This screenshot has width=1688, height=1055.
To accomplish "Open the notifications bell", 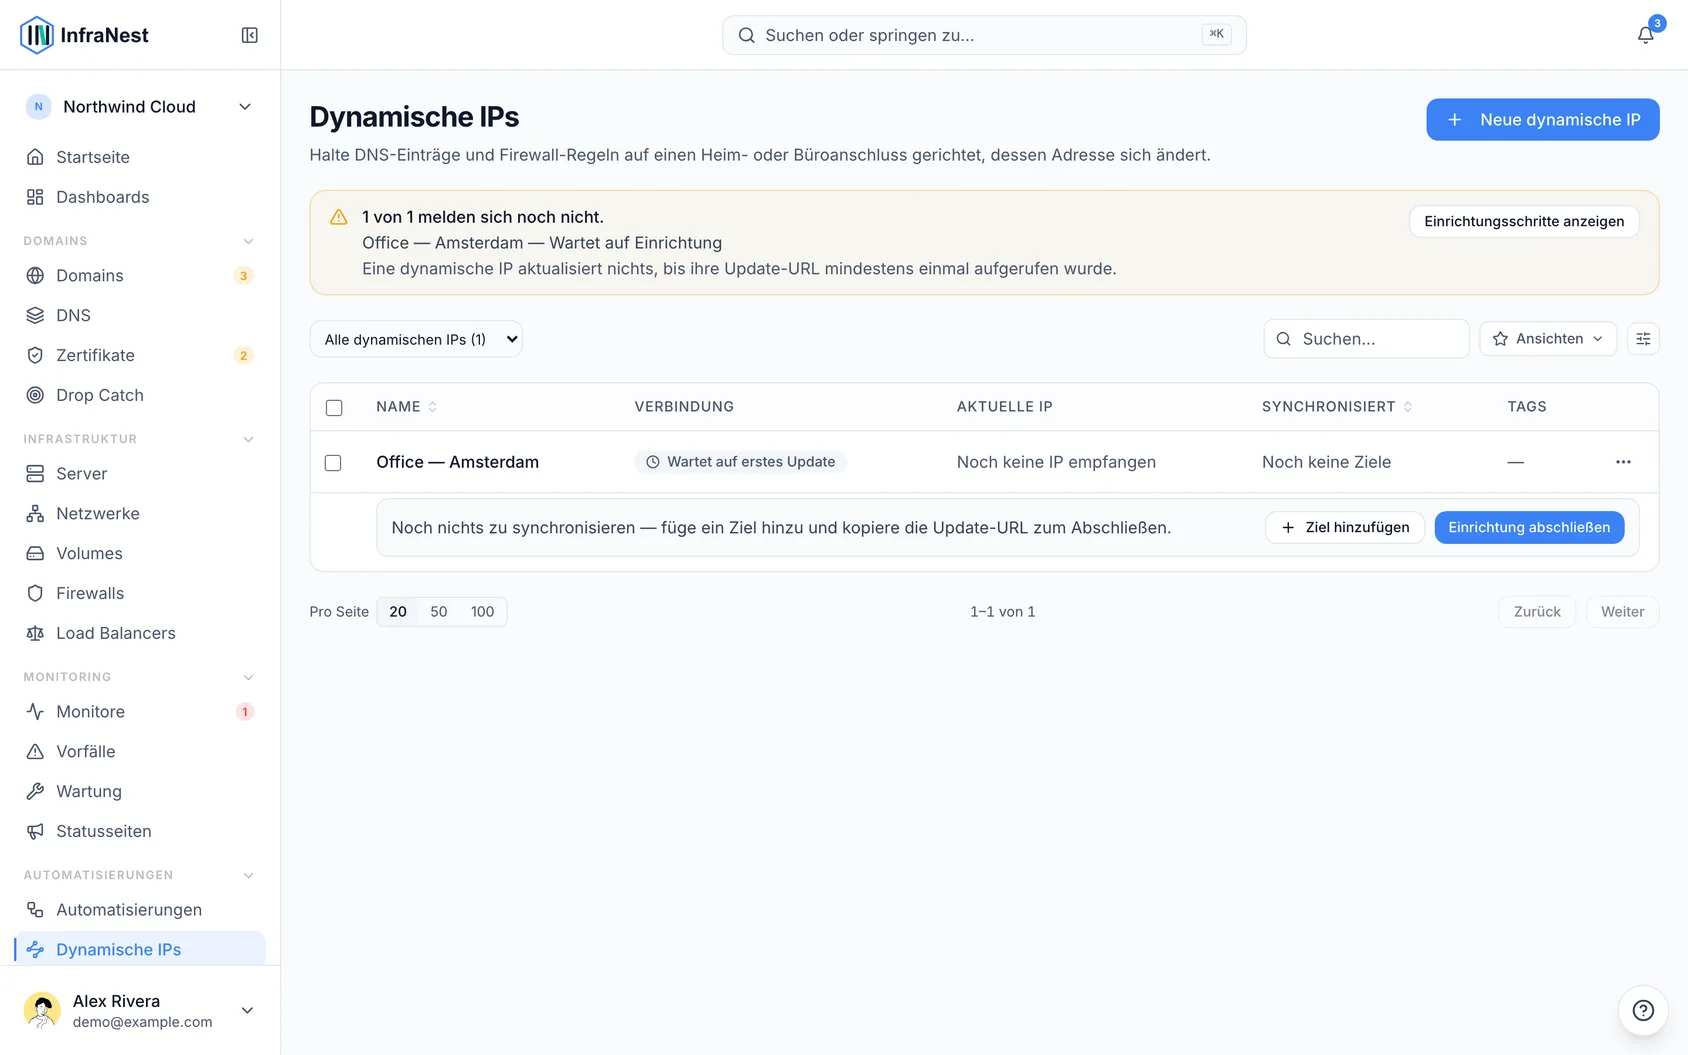I will click(x=1645, y=35).
